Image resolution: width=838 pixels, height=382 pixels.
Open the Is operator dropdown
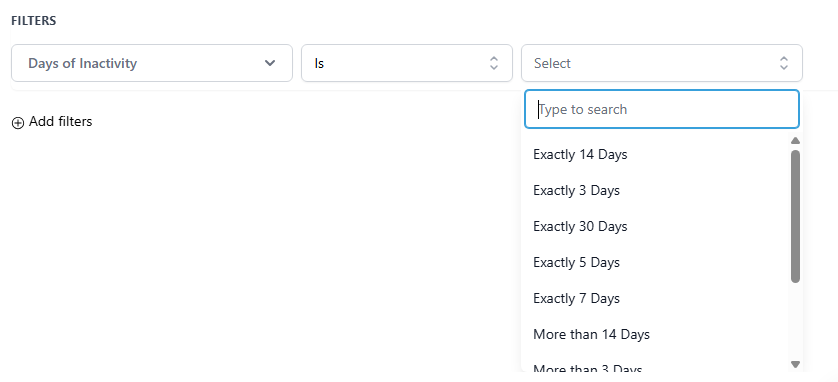(x=407, y=63)
